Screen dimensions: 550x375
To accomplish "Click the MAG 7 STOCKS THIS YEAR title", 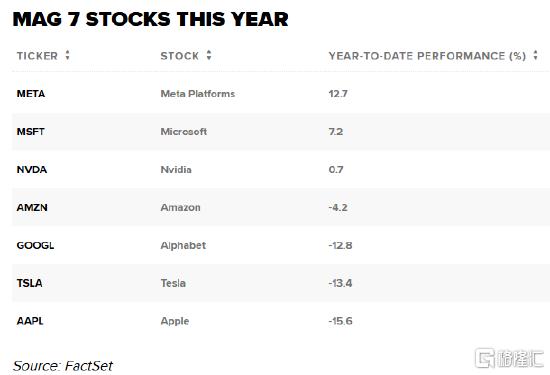I will (150, 19).
